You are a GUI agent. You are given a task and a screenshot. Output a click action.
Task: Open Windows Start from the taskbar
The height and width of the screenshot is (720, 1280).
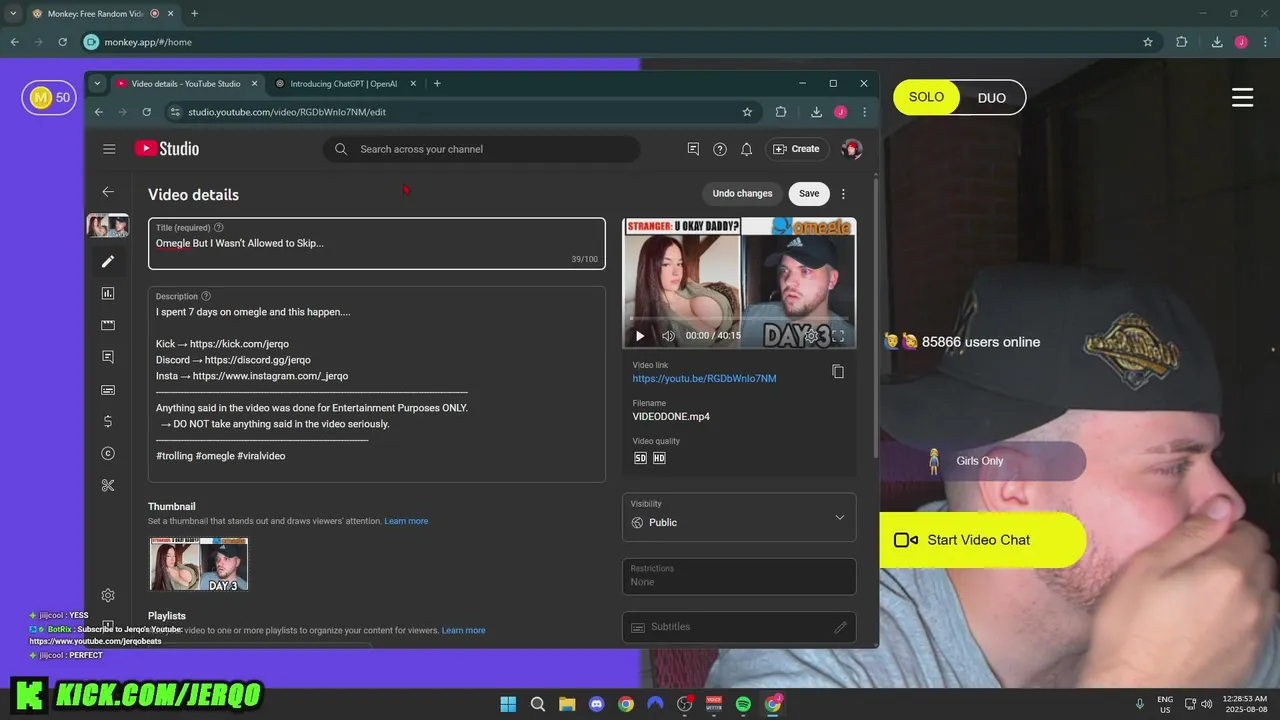click(x=508, y=704)
